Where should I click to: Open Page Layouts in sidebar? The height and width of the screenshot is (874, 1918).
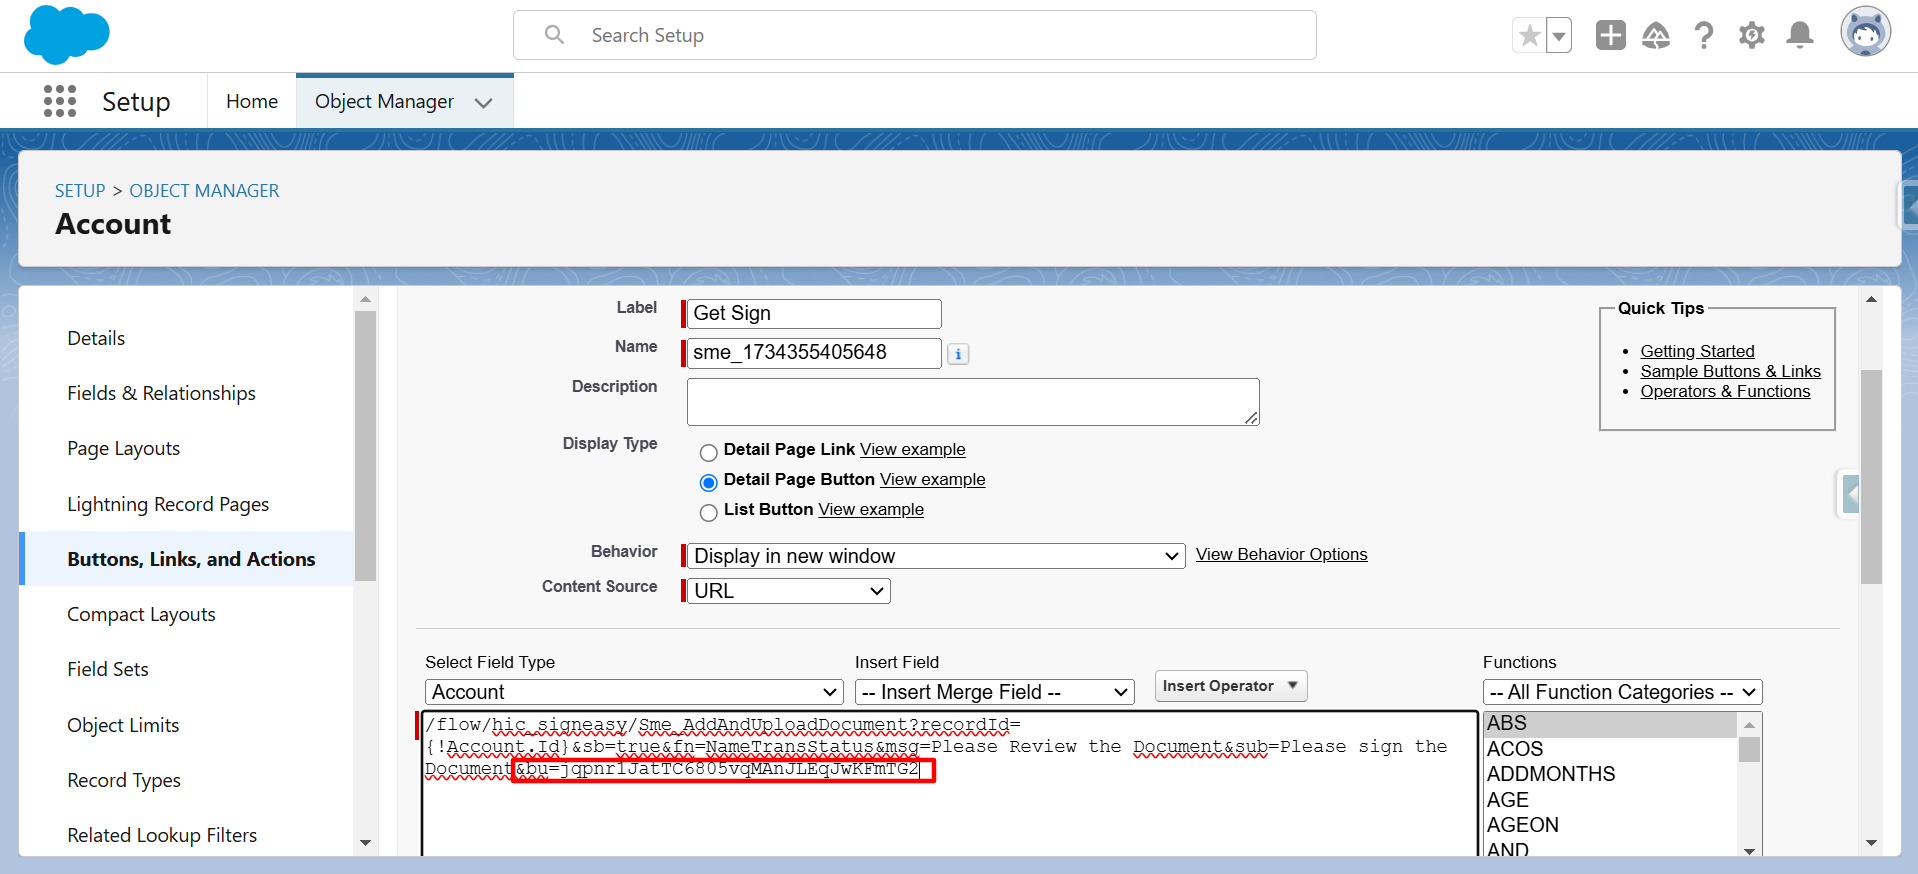(123, 448)
